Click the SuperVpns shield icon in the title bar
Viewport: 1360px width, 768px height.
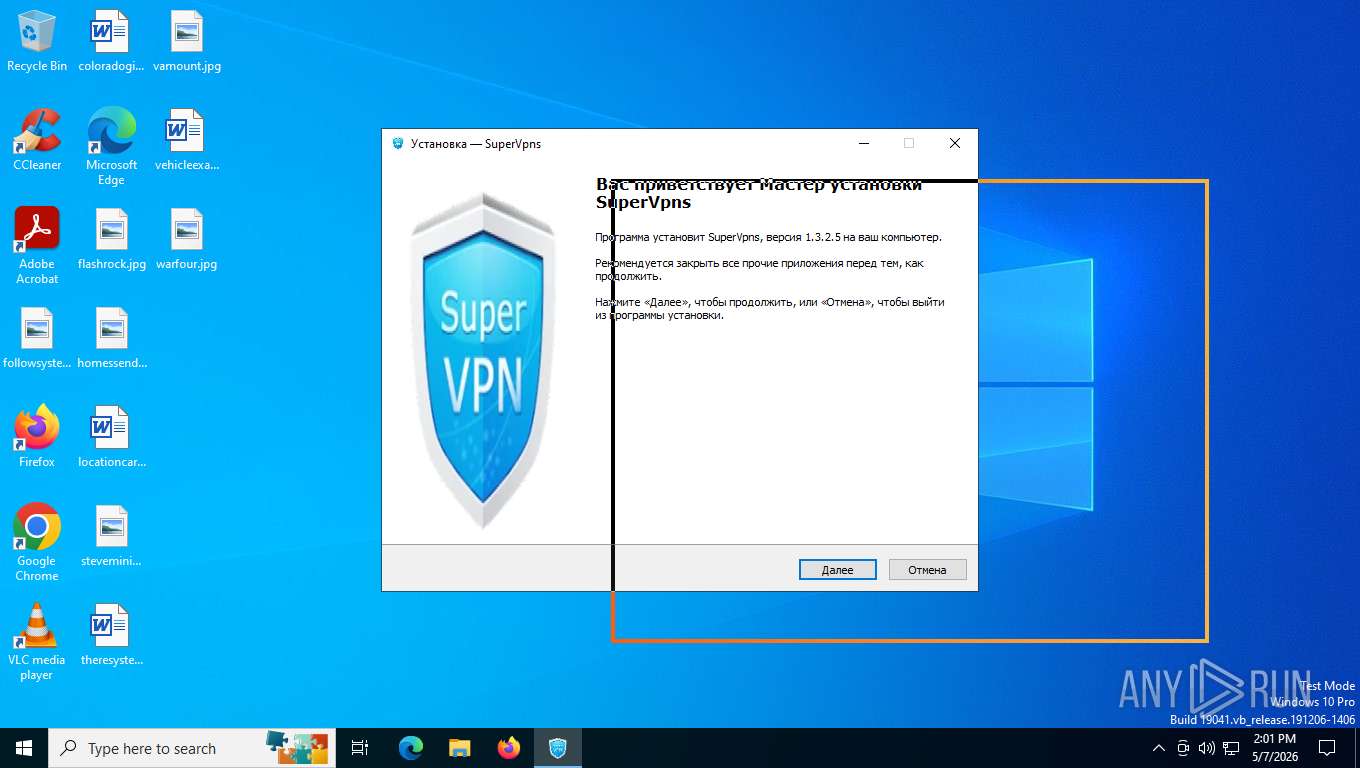point(398,143)
